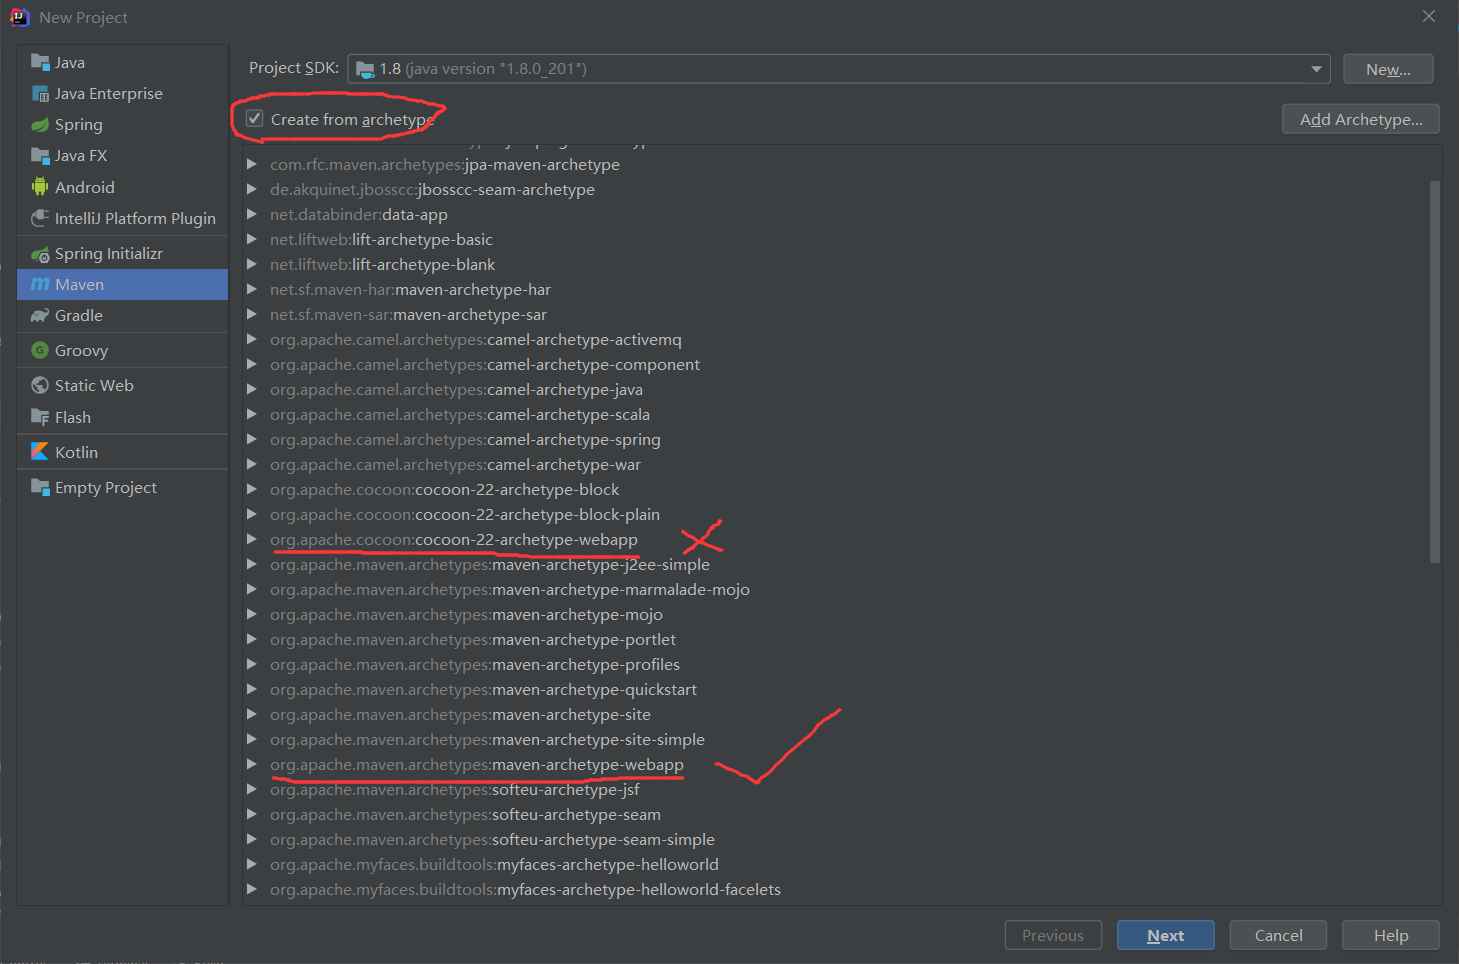
Task: Select maven-archetype-j2ee-simple row
Action: [x=836, y=564]
